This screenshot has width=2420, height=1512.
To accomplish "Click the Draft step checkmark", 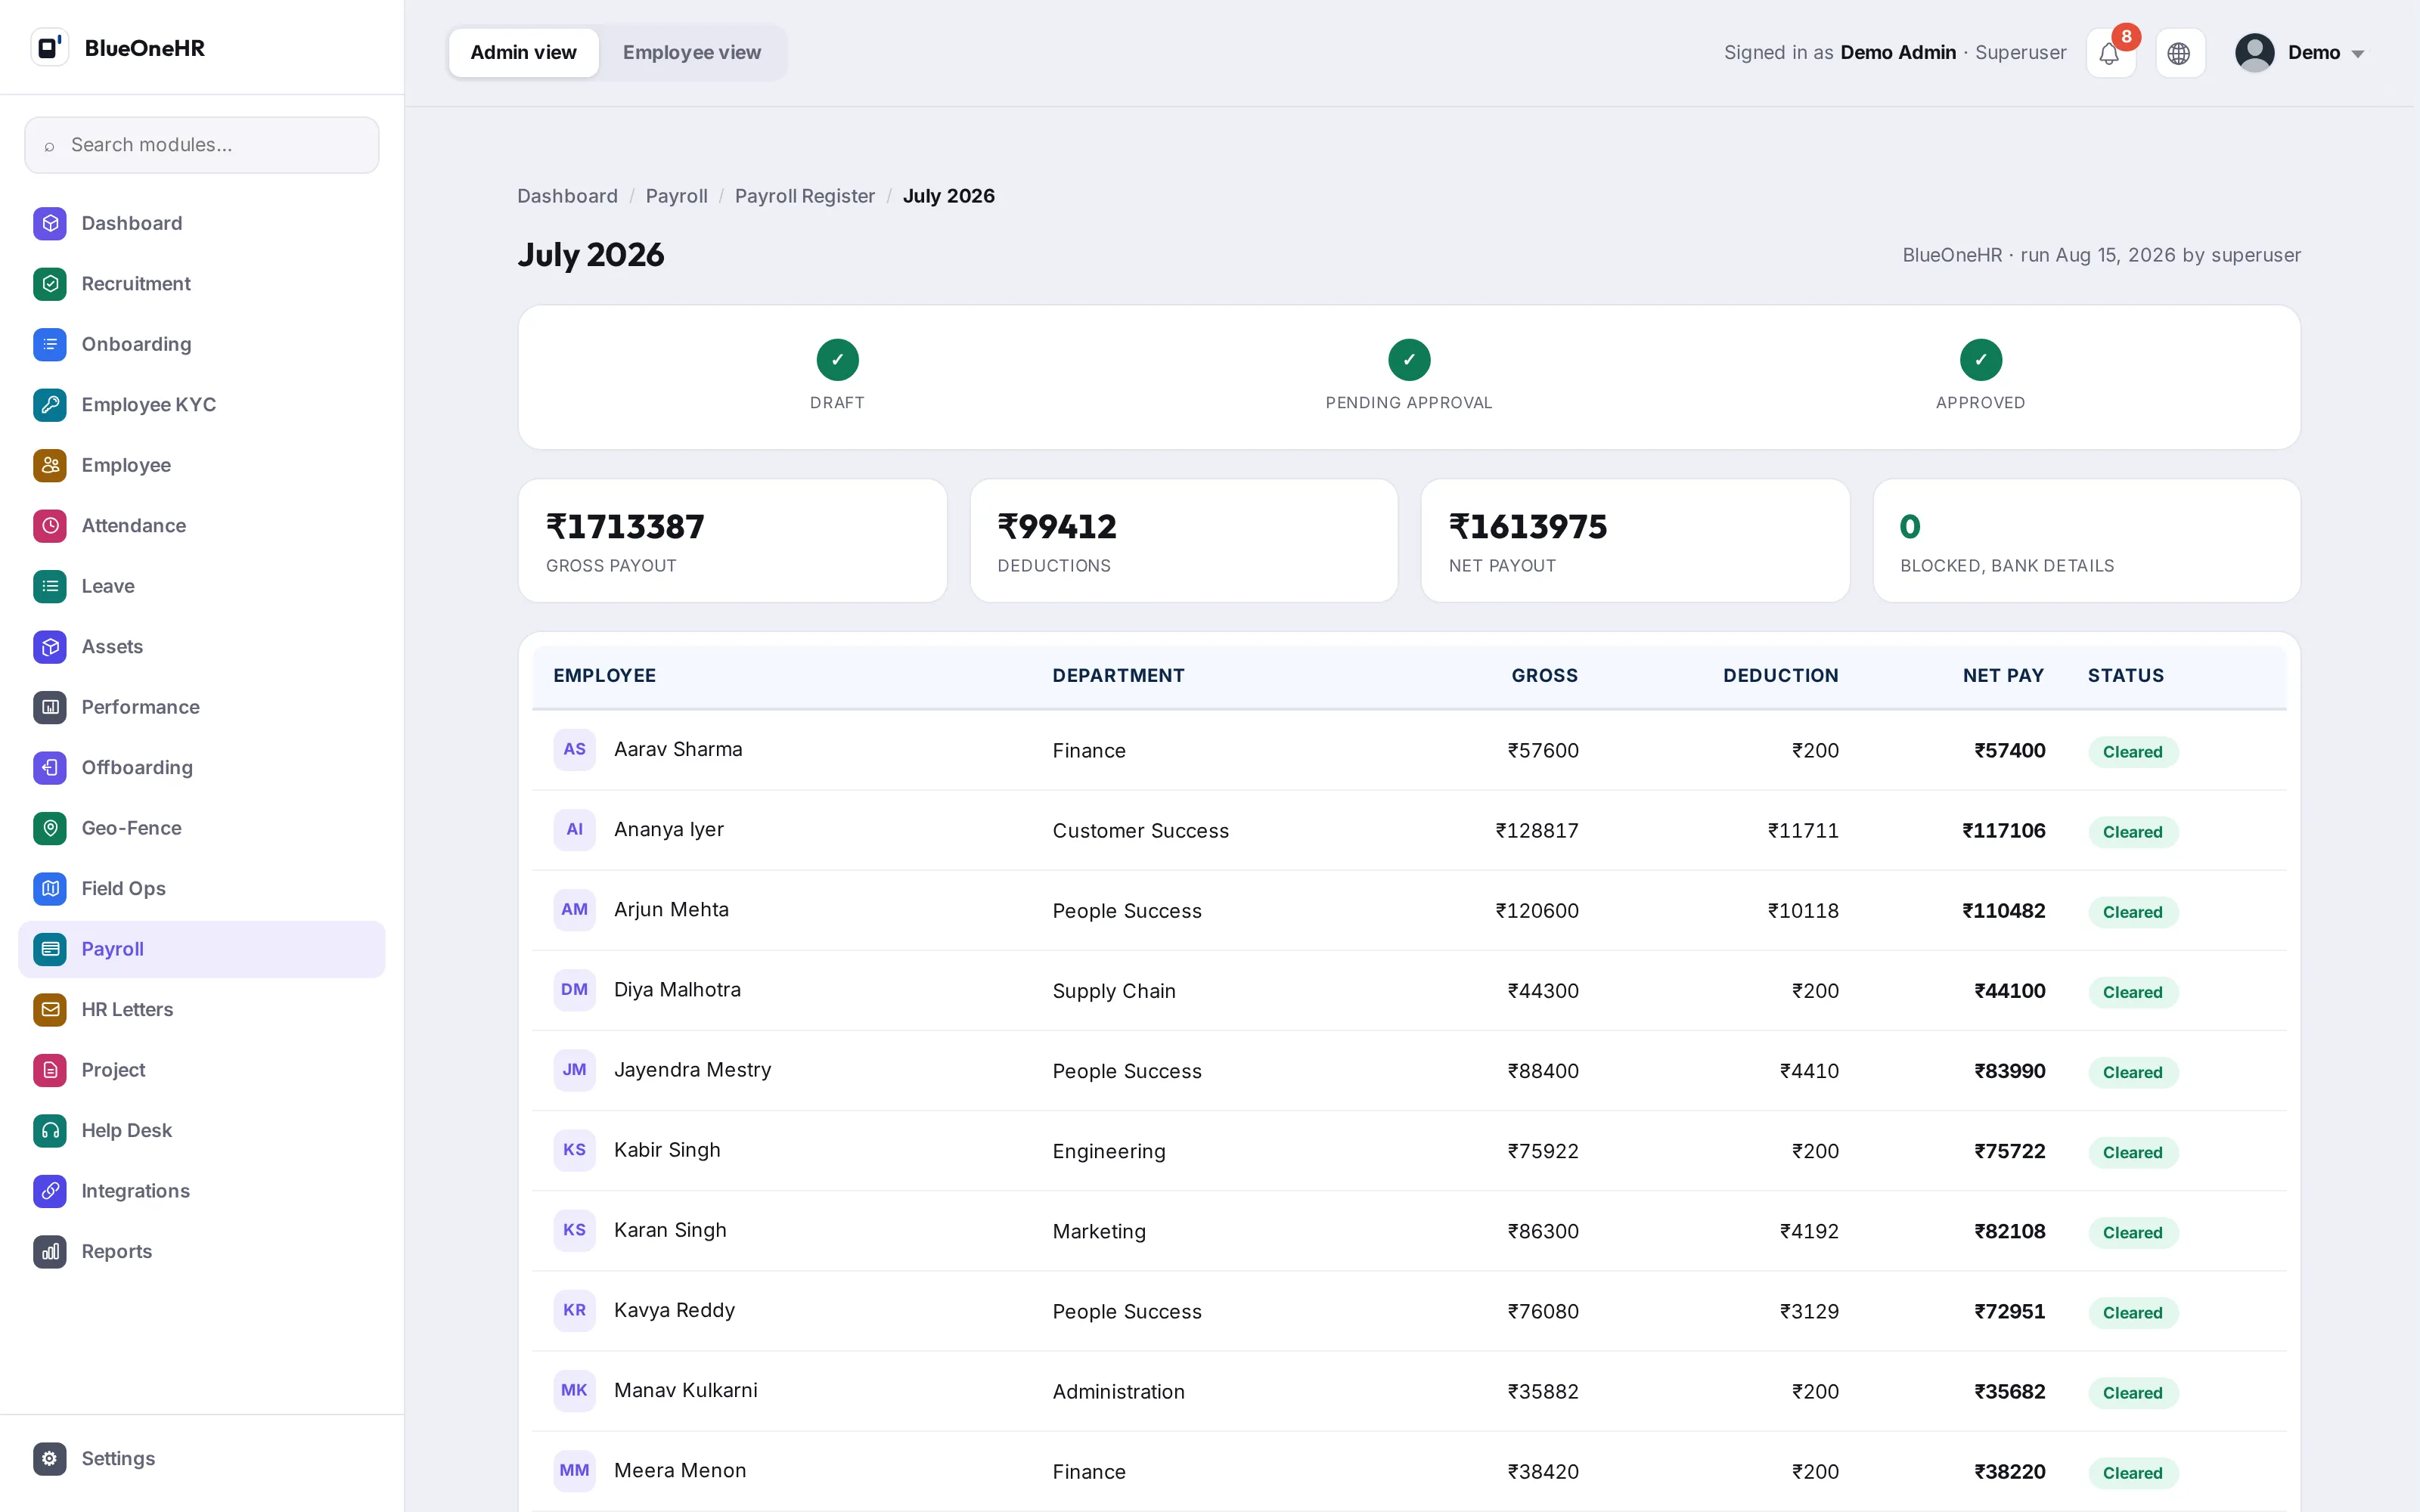I will click(x=837, y=360).
